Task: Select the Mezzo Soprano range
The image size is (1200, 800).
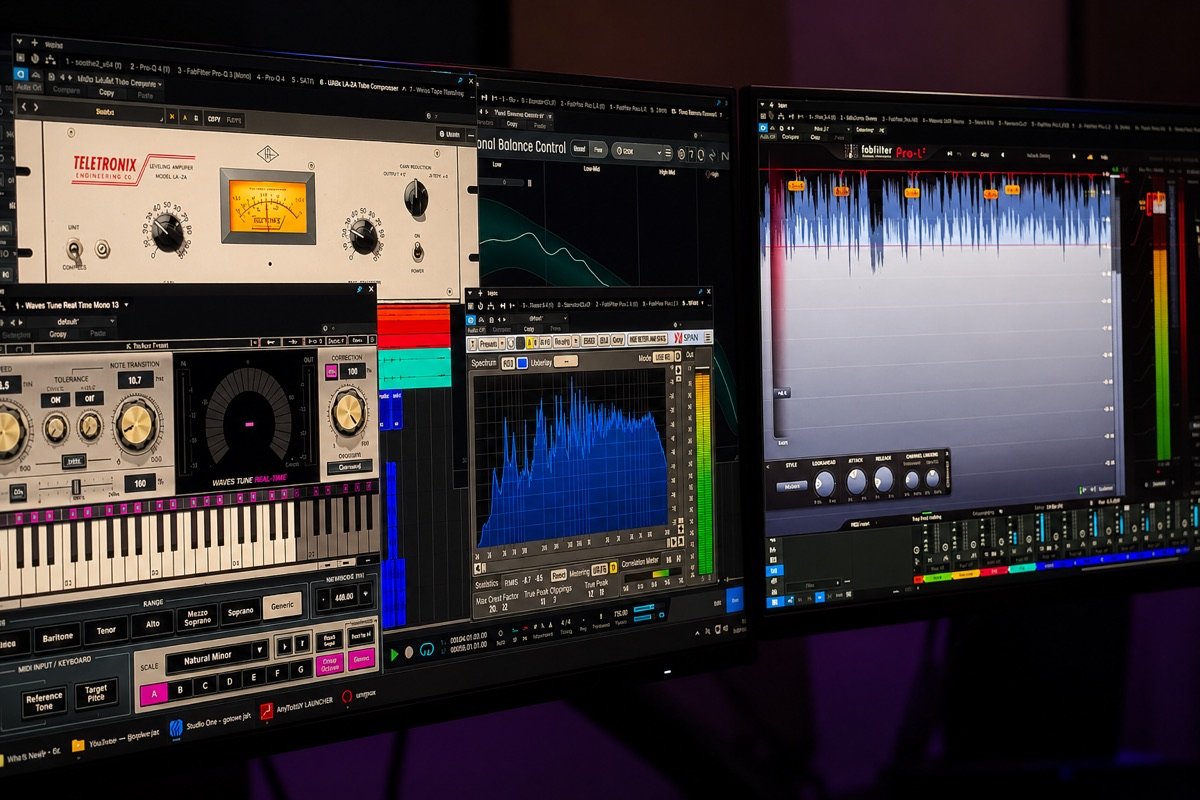Action: [197, 619]
